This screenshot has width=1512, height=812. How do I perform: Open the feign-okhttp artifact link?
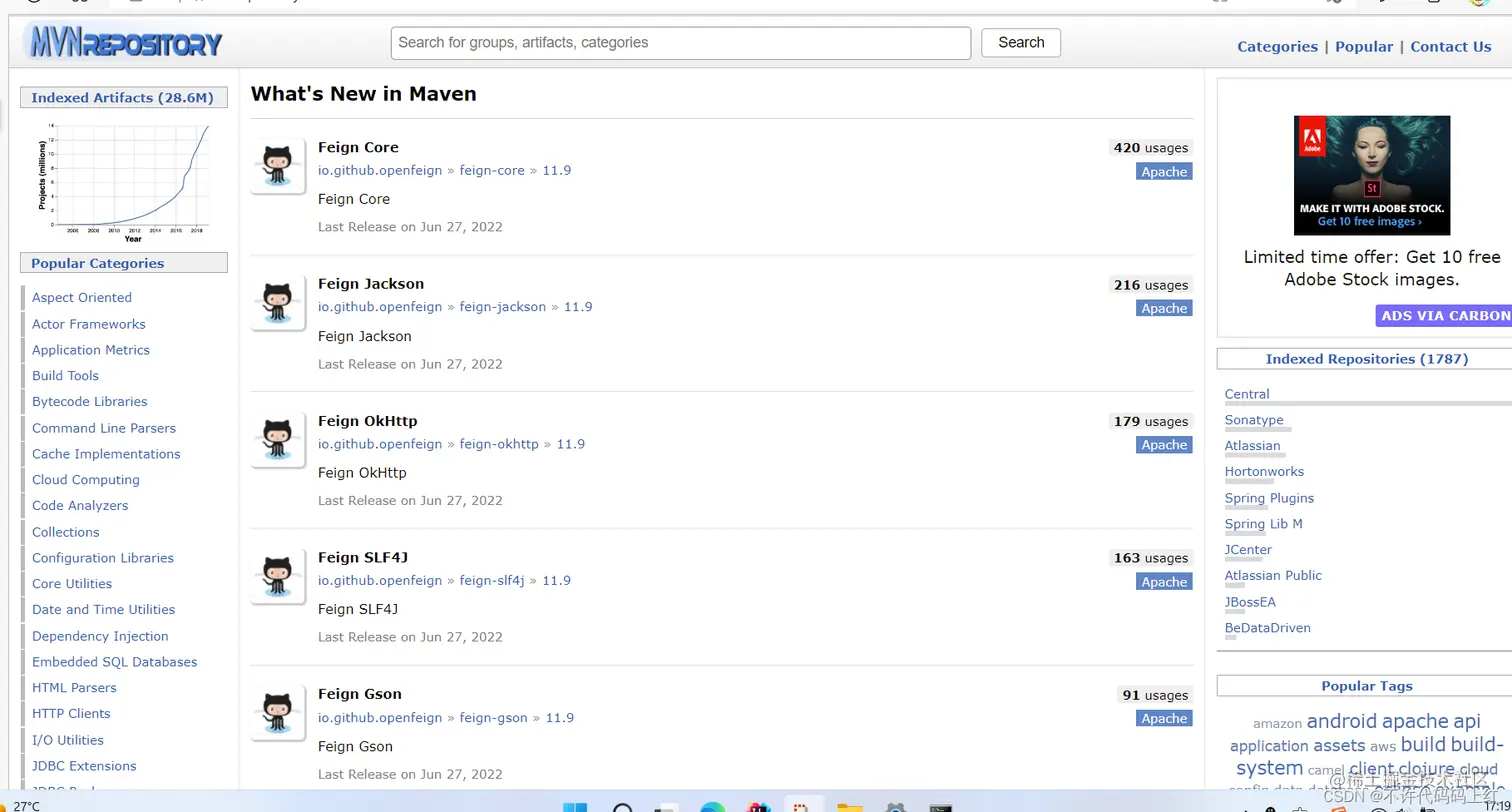click(x=499, y=444)
